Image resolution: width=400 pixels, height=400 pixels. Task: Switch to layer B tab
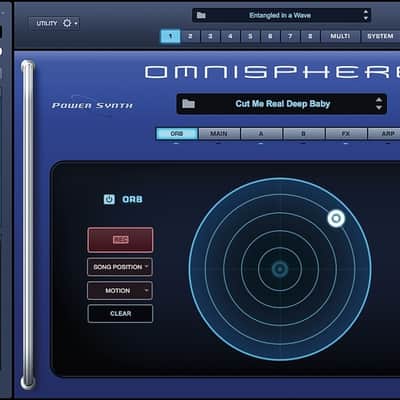click(x=304, y=134)
